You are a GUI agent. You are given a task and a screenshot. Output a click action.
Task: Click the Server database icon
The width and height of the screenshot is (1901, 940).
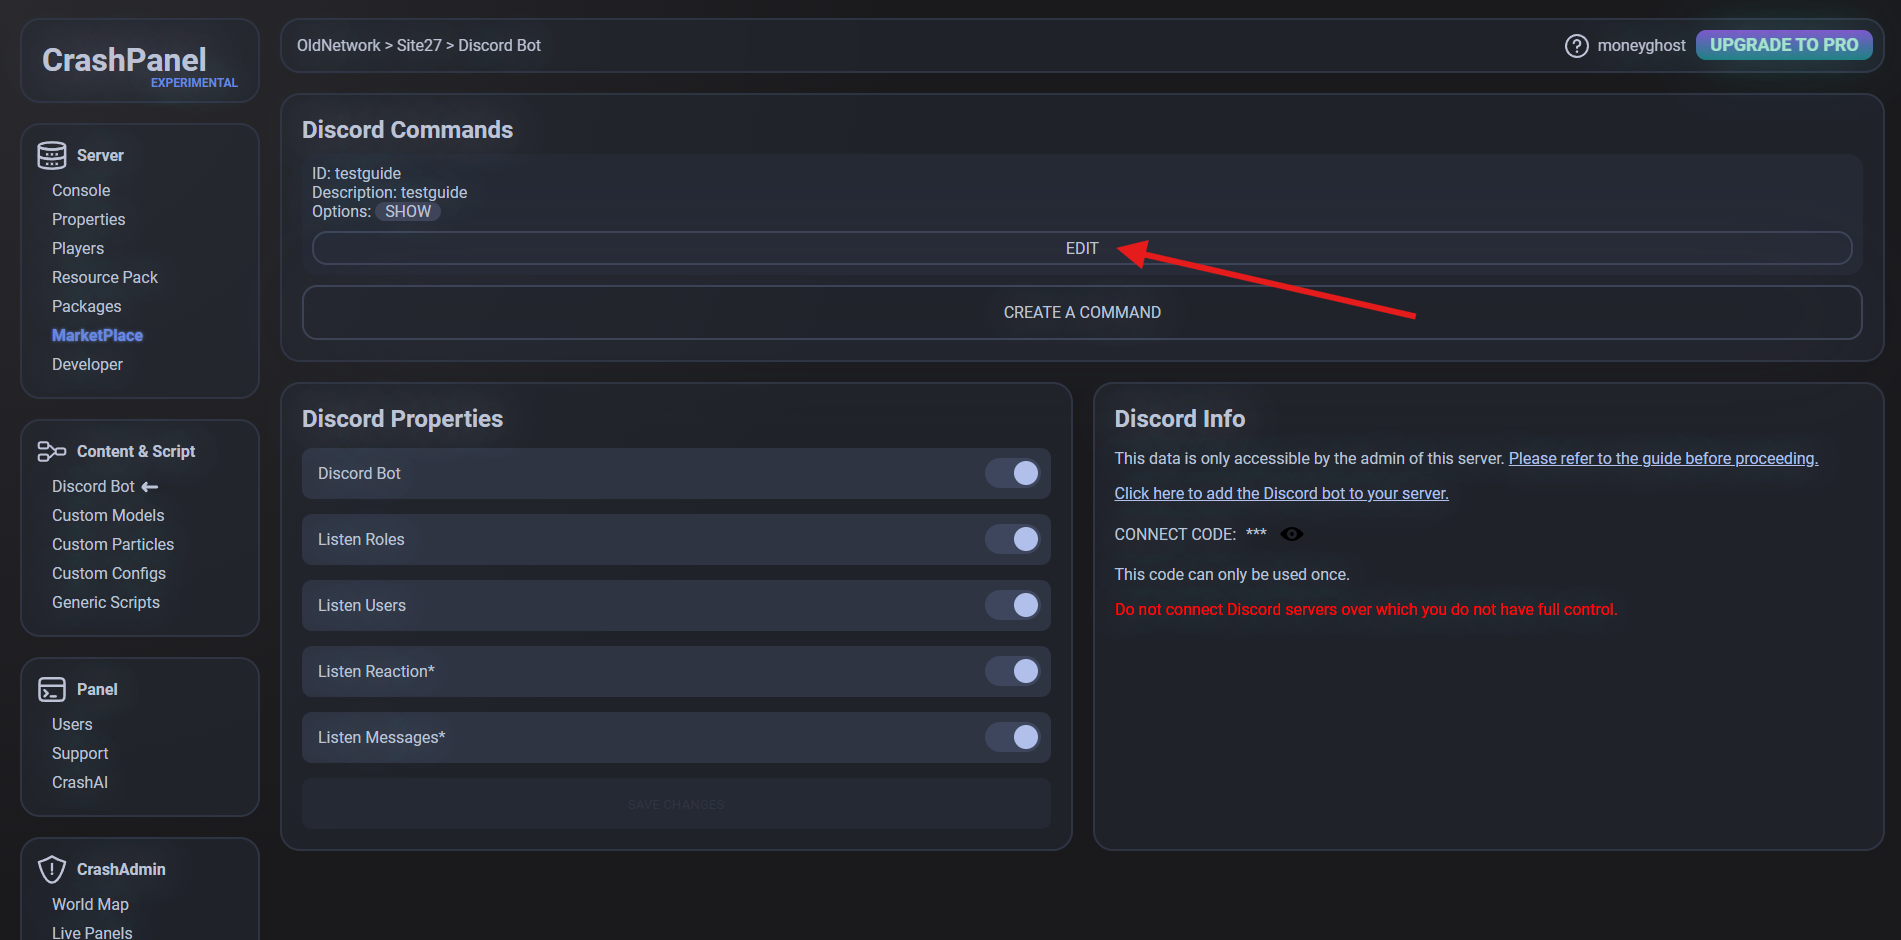(51, 155)
